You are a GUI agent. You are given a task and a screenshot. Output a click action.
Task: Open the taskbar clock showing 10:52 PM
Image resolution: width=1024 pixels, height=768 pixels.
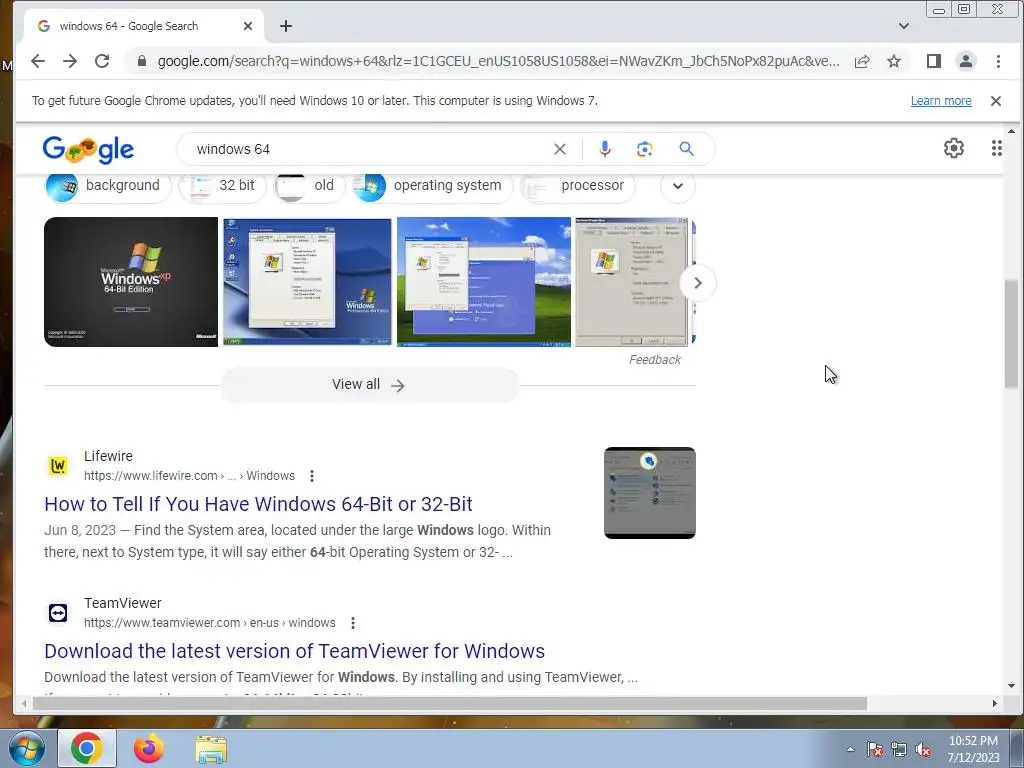pos(973,749)
